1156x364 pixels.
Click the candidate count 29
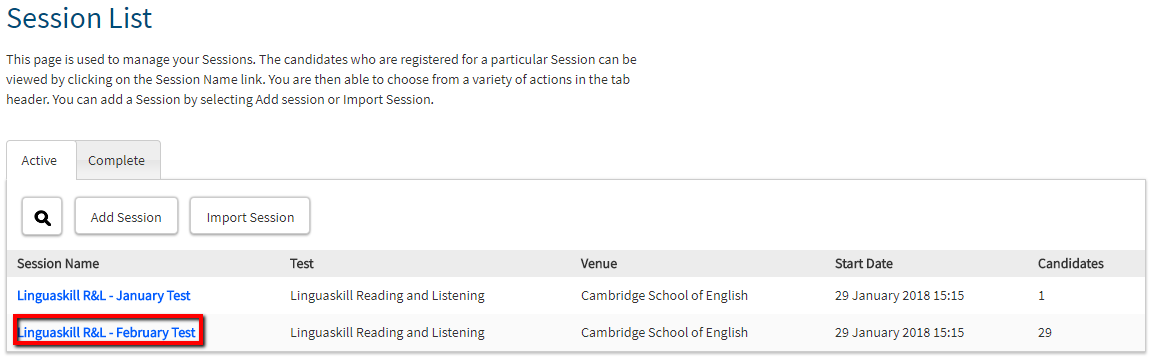[x=1045, y=332]
